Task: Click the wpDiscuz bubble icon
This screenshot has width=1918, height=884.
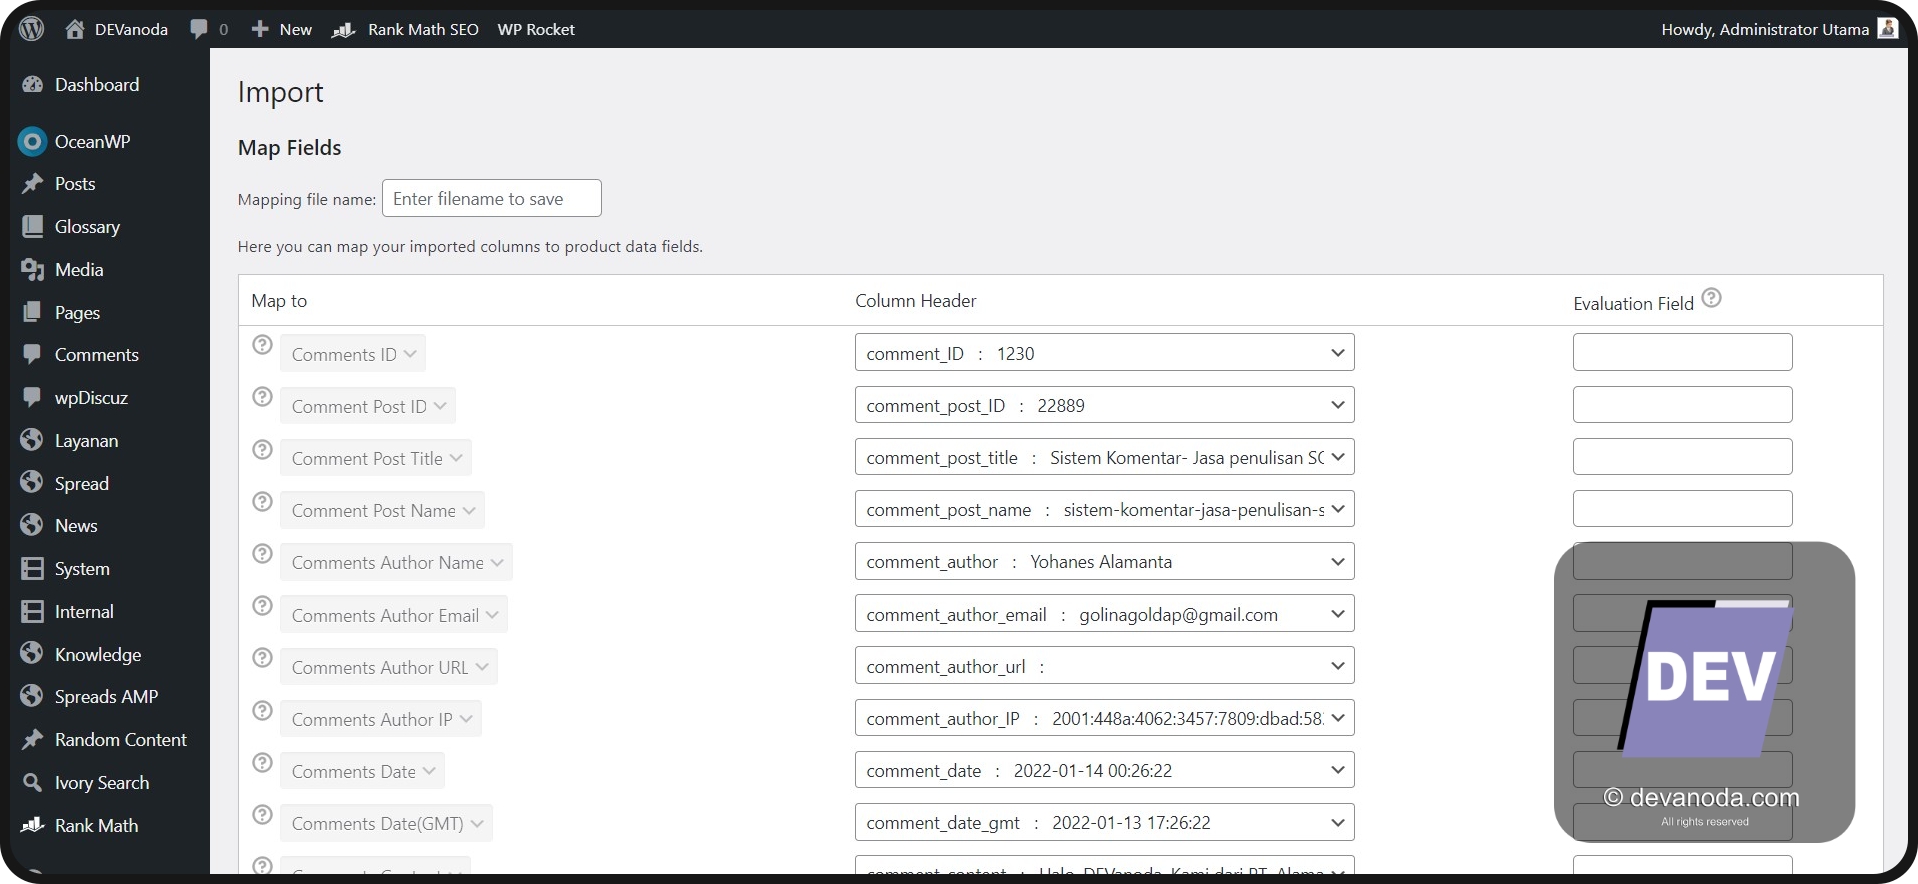Action: click(x=33, y=398)
